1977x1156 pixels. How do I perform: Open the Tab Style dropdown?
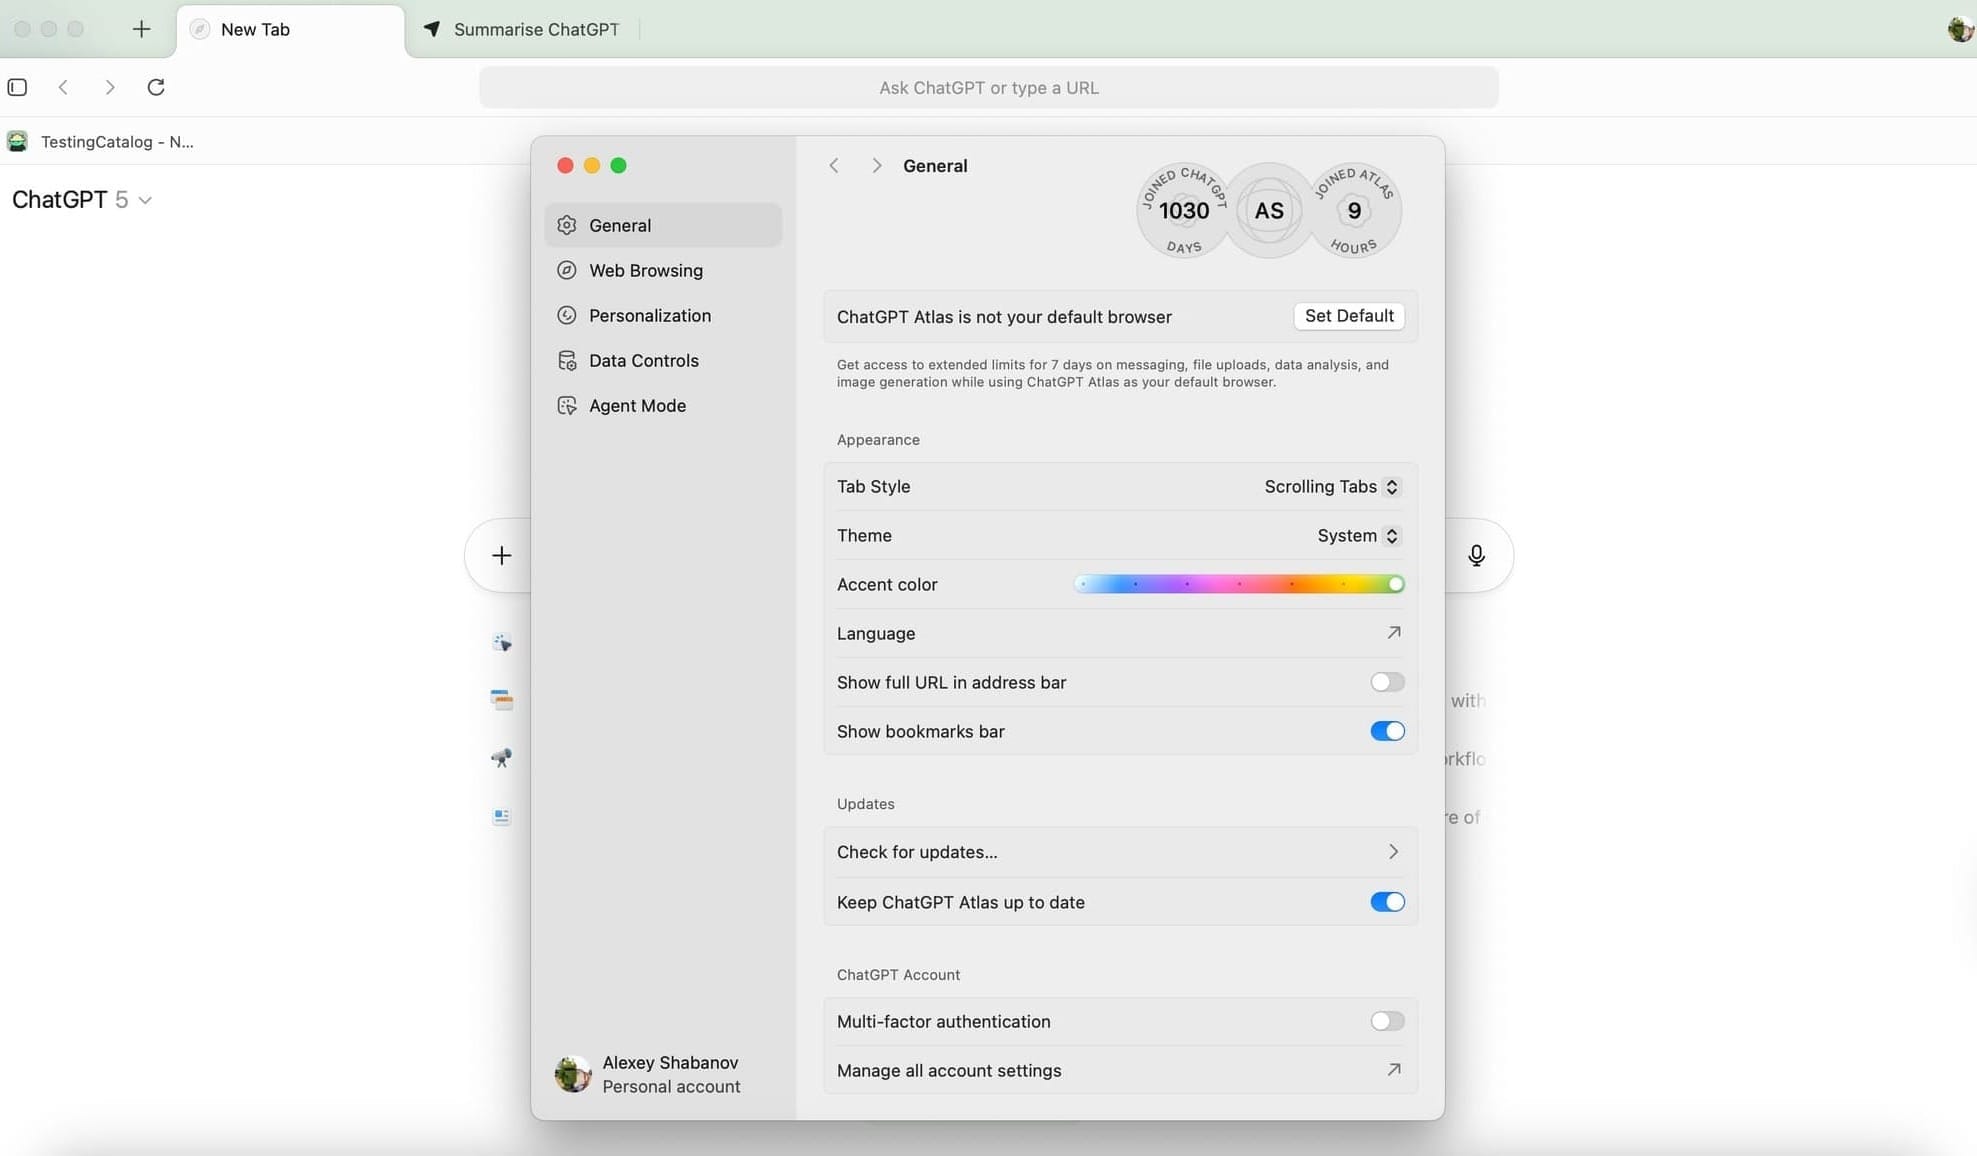[x=1331, y=486]
